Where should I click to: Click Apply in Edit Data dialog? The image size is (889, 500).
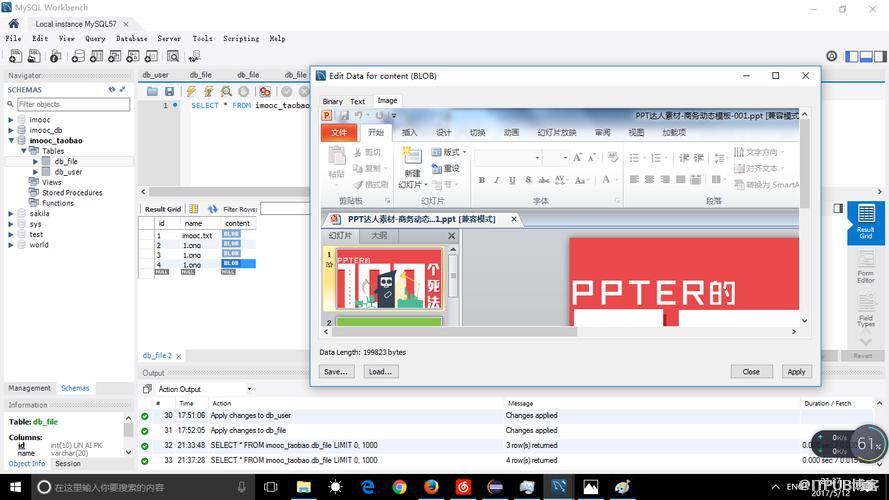(797, 372)
